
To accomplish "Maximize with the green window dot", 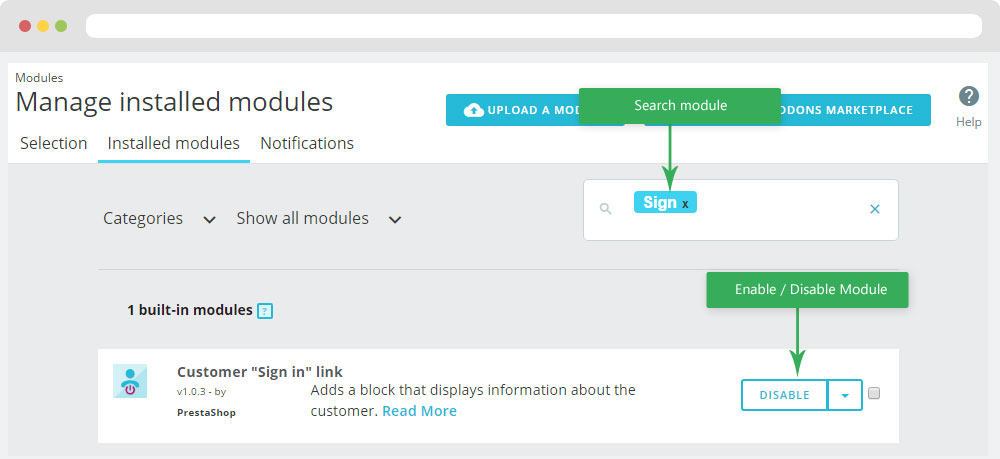I will pos(61,26).
